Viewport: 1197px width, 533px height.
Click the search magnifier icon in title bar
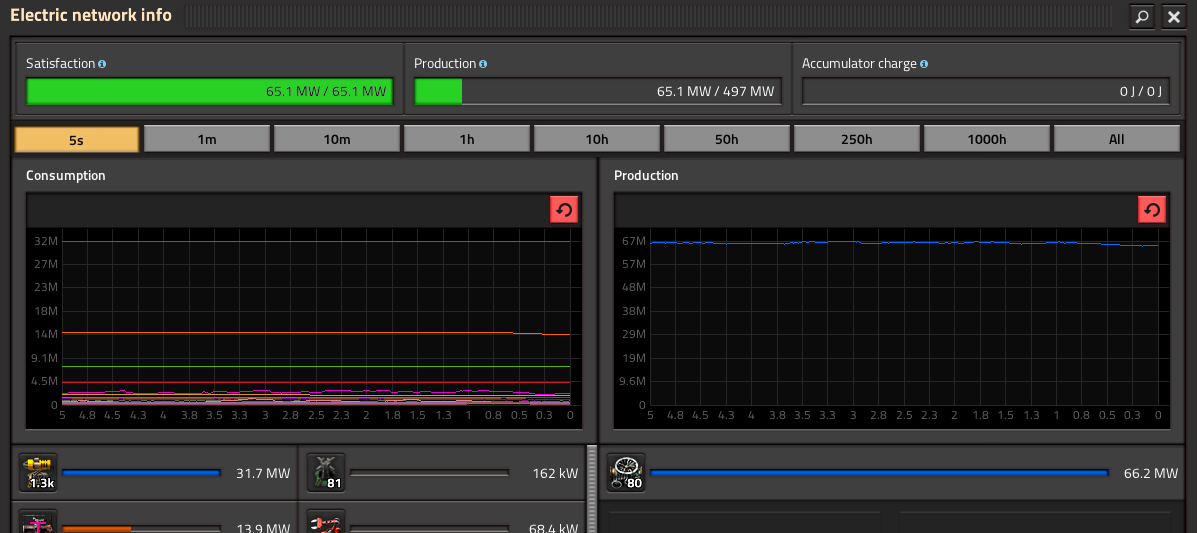[1141, 16]
